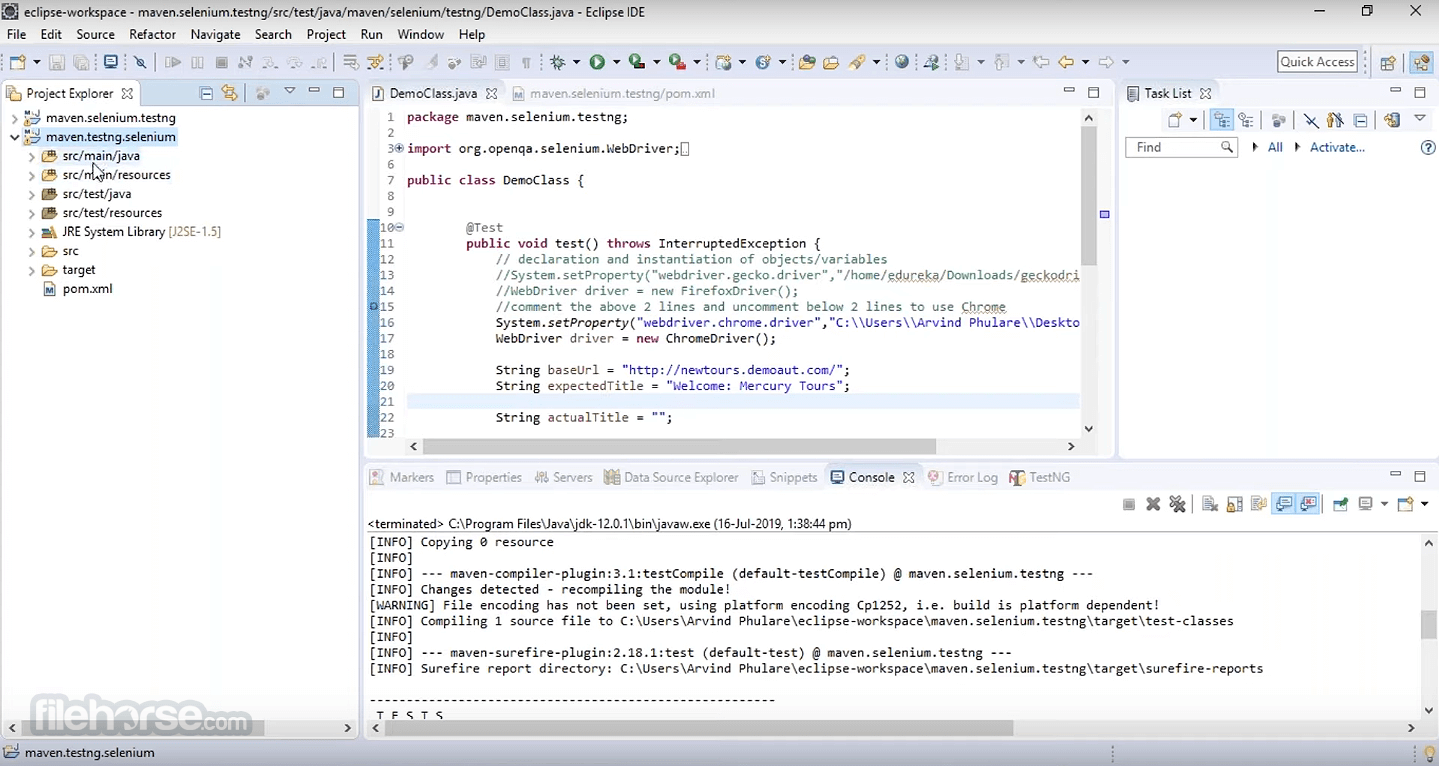The width and height of the screenshot is (1439, 766).
Task: Open the Debug dropdown arrow
Action: [576, 62]
